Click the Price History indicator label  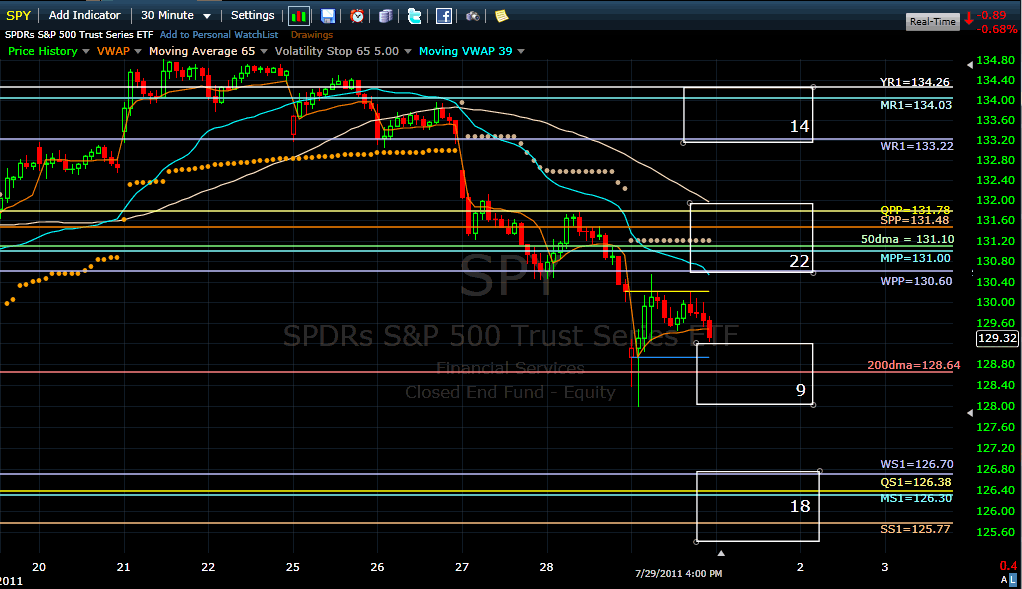click(42, 51)
